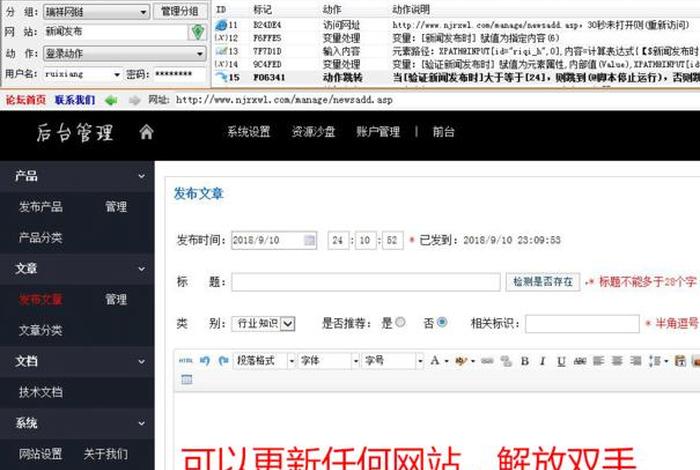Image resolution: width=700 pixels, height=470 pixels.
Task: Open 系统设置 in top navigation
Action: [249, 132]
